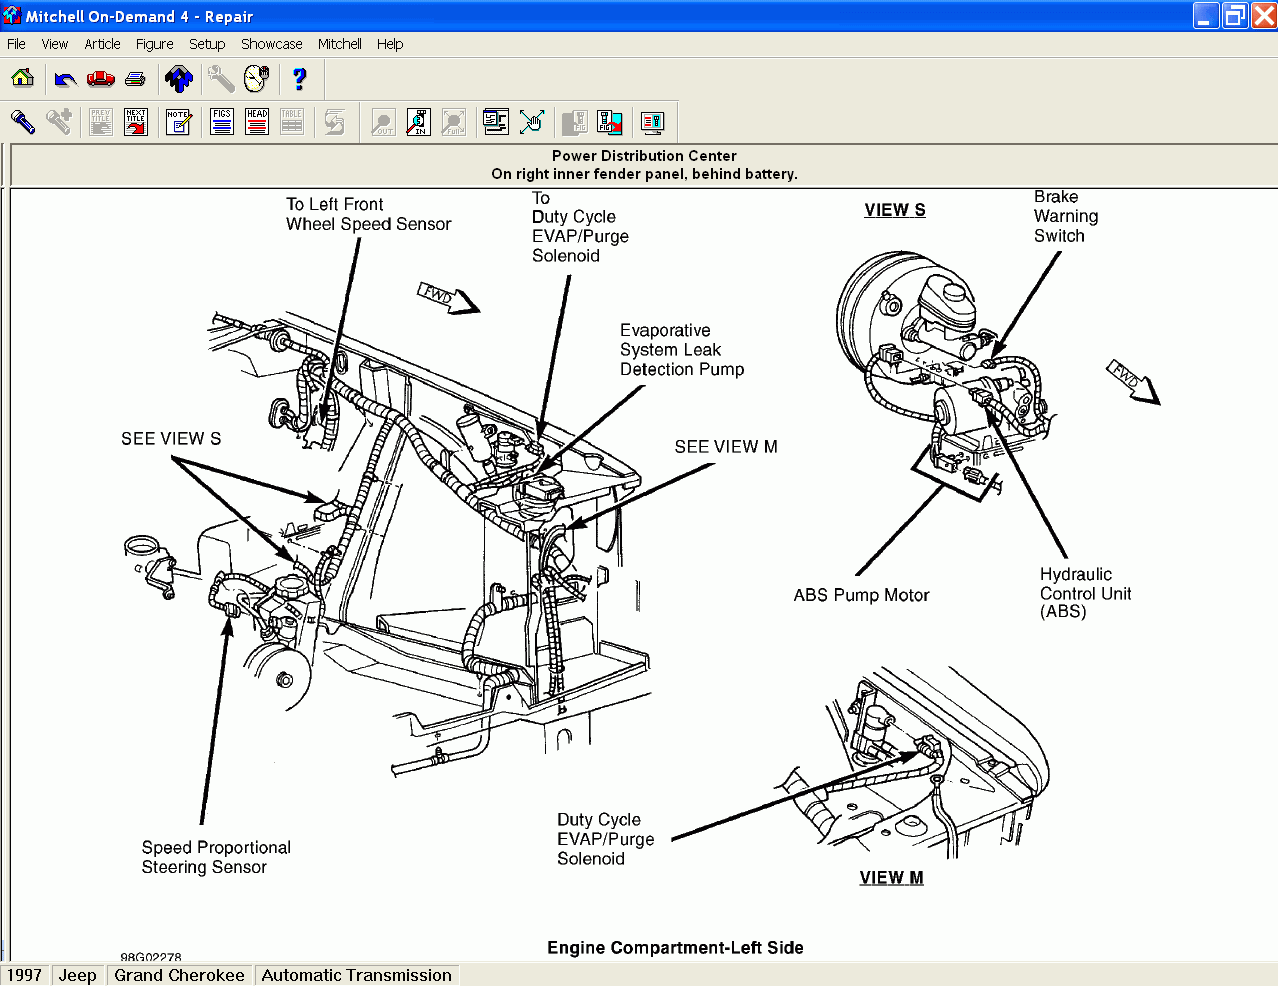Click the Grand Cherokee status bar field
1278x986 pixels.
click(x=179, y=975)
